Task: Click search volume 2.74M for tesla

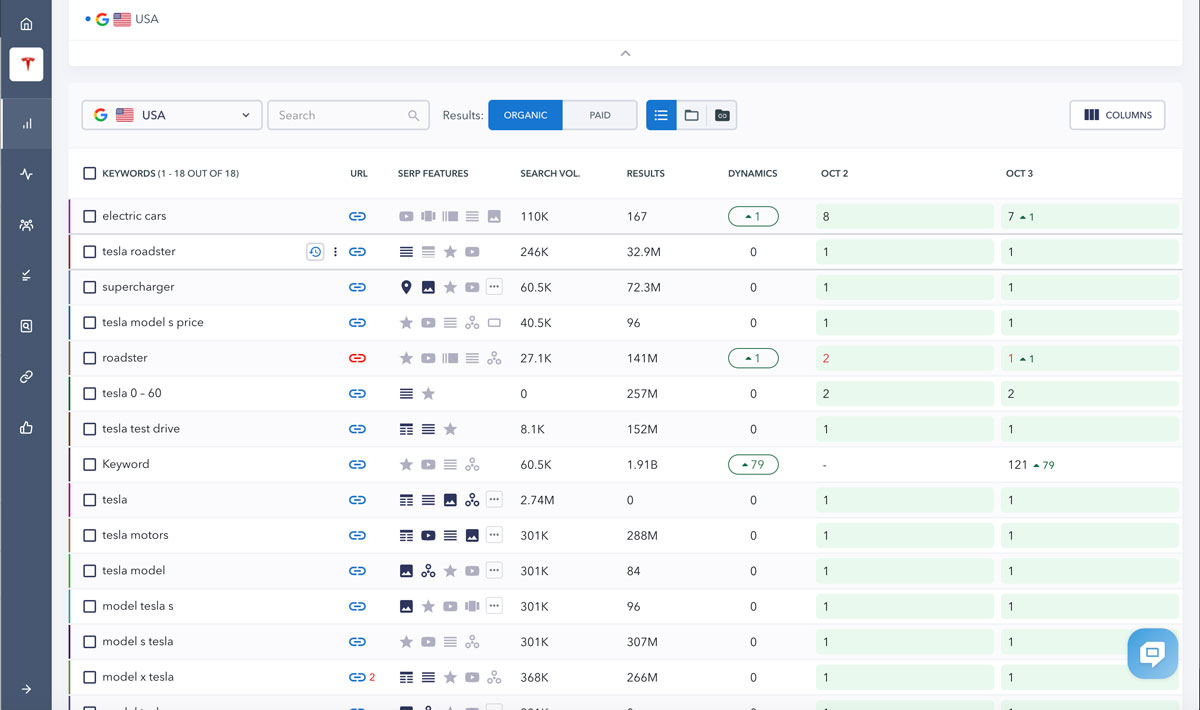Action: pos(537,500)
